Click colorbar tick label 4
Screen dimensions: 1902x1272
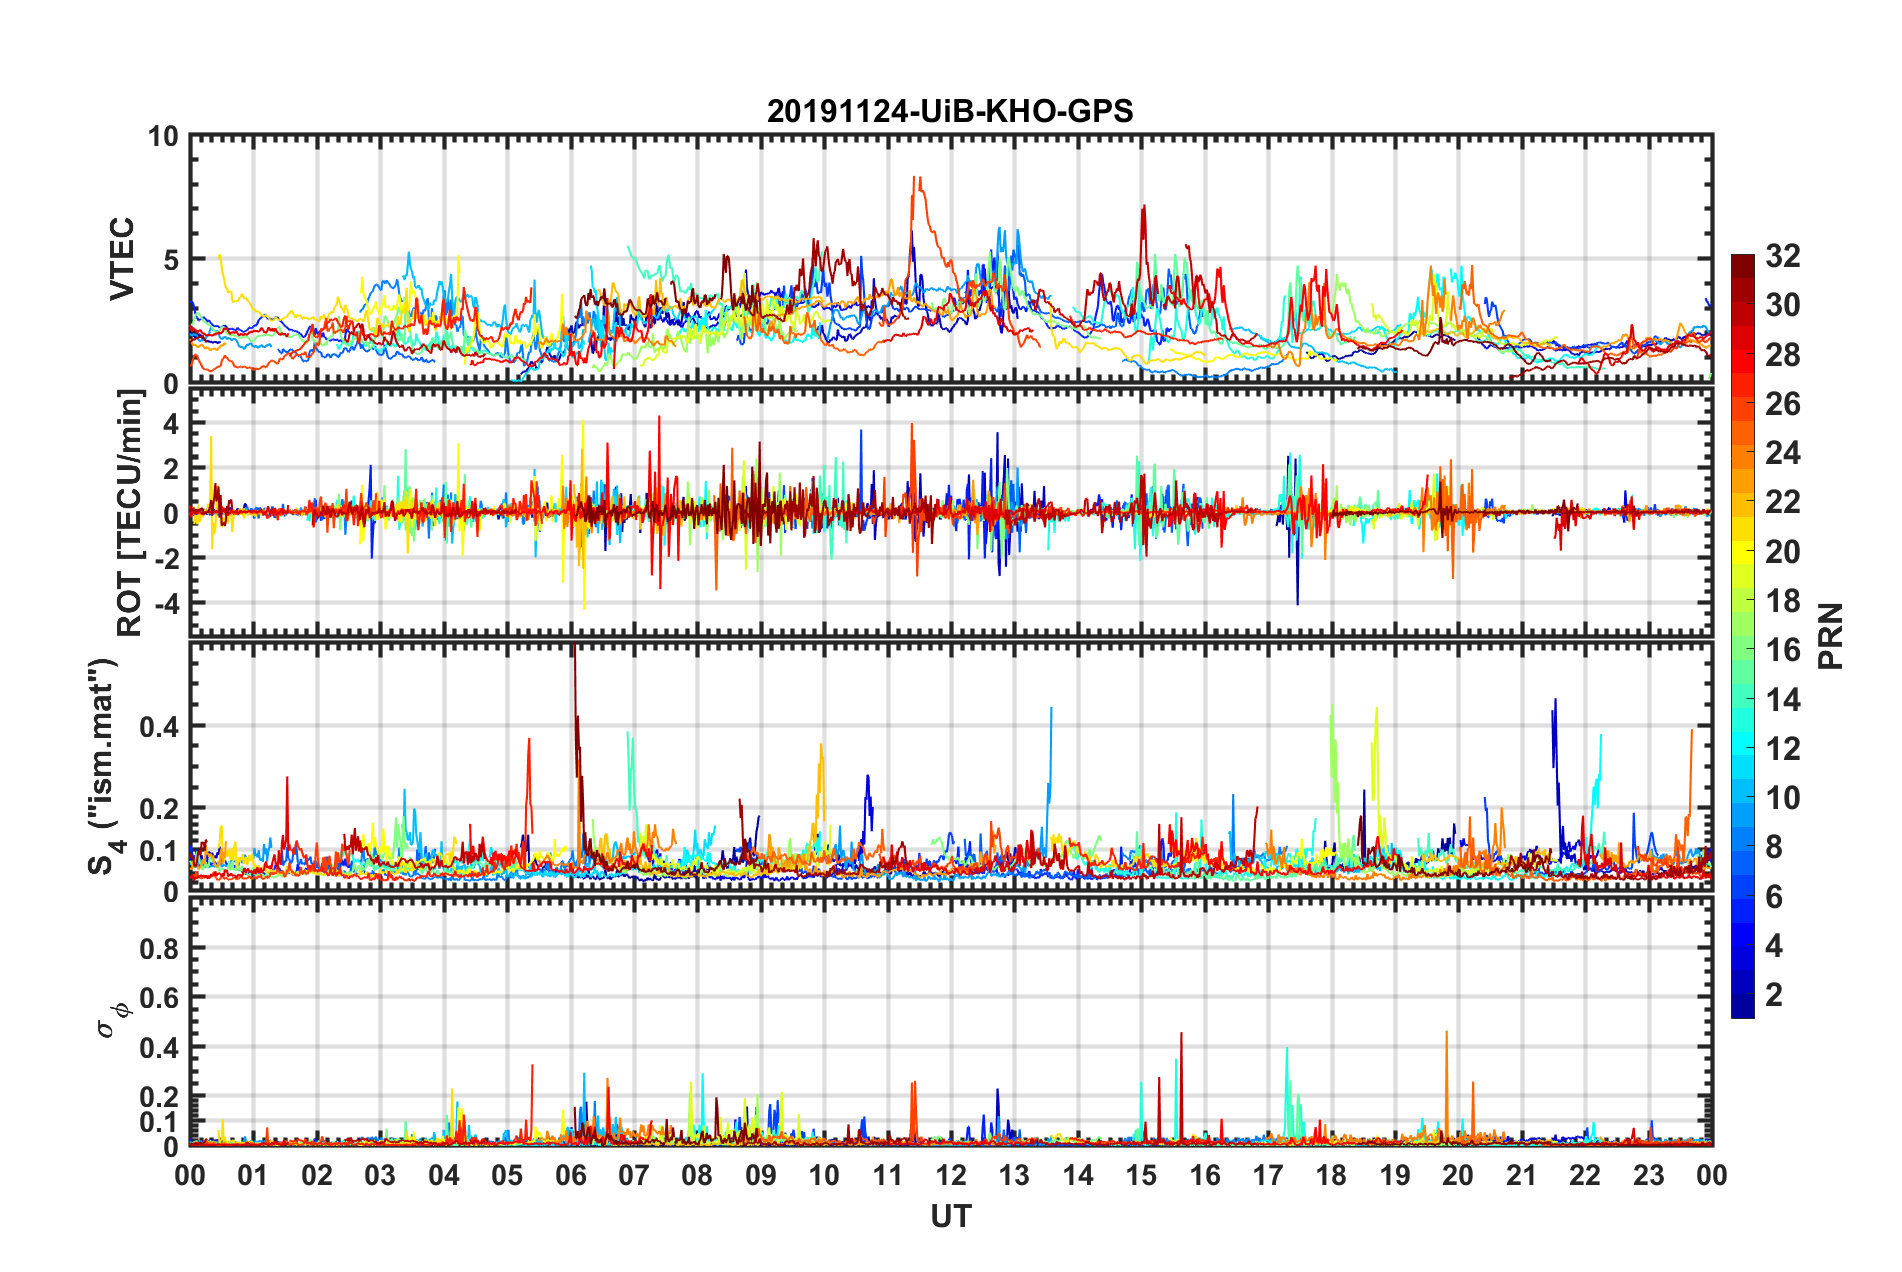click(1774, 946)
